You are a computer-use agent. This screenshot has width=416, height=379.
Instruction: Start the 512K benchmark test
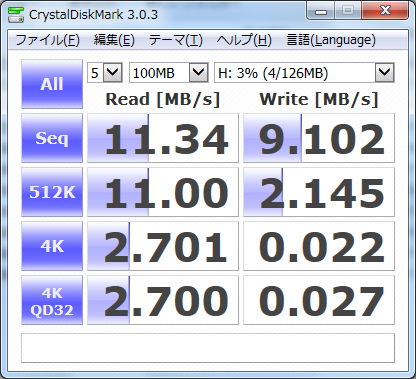point(52,192)
